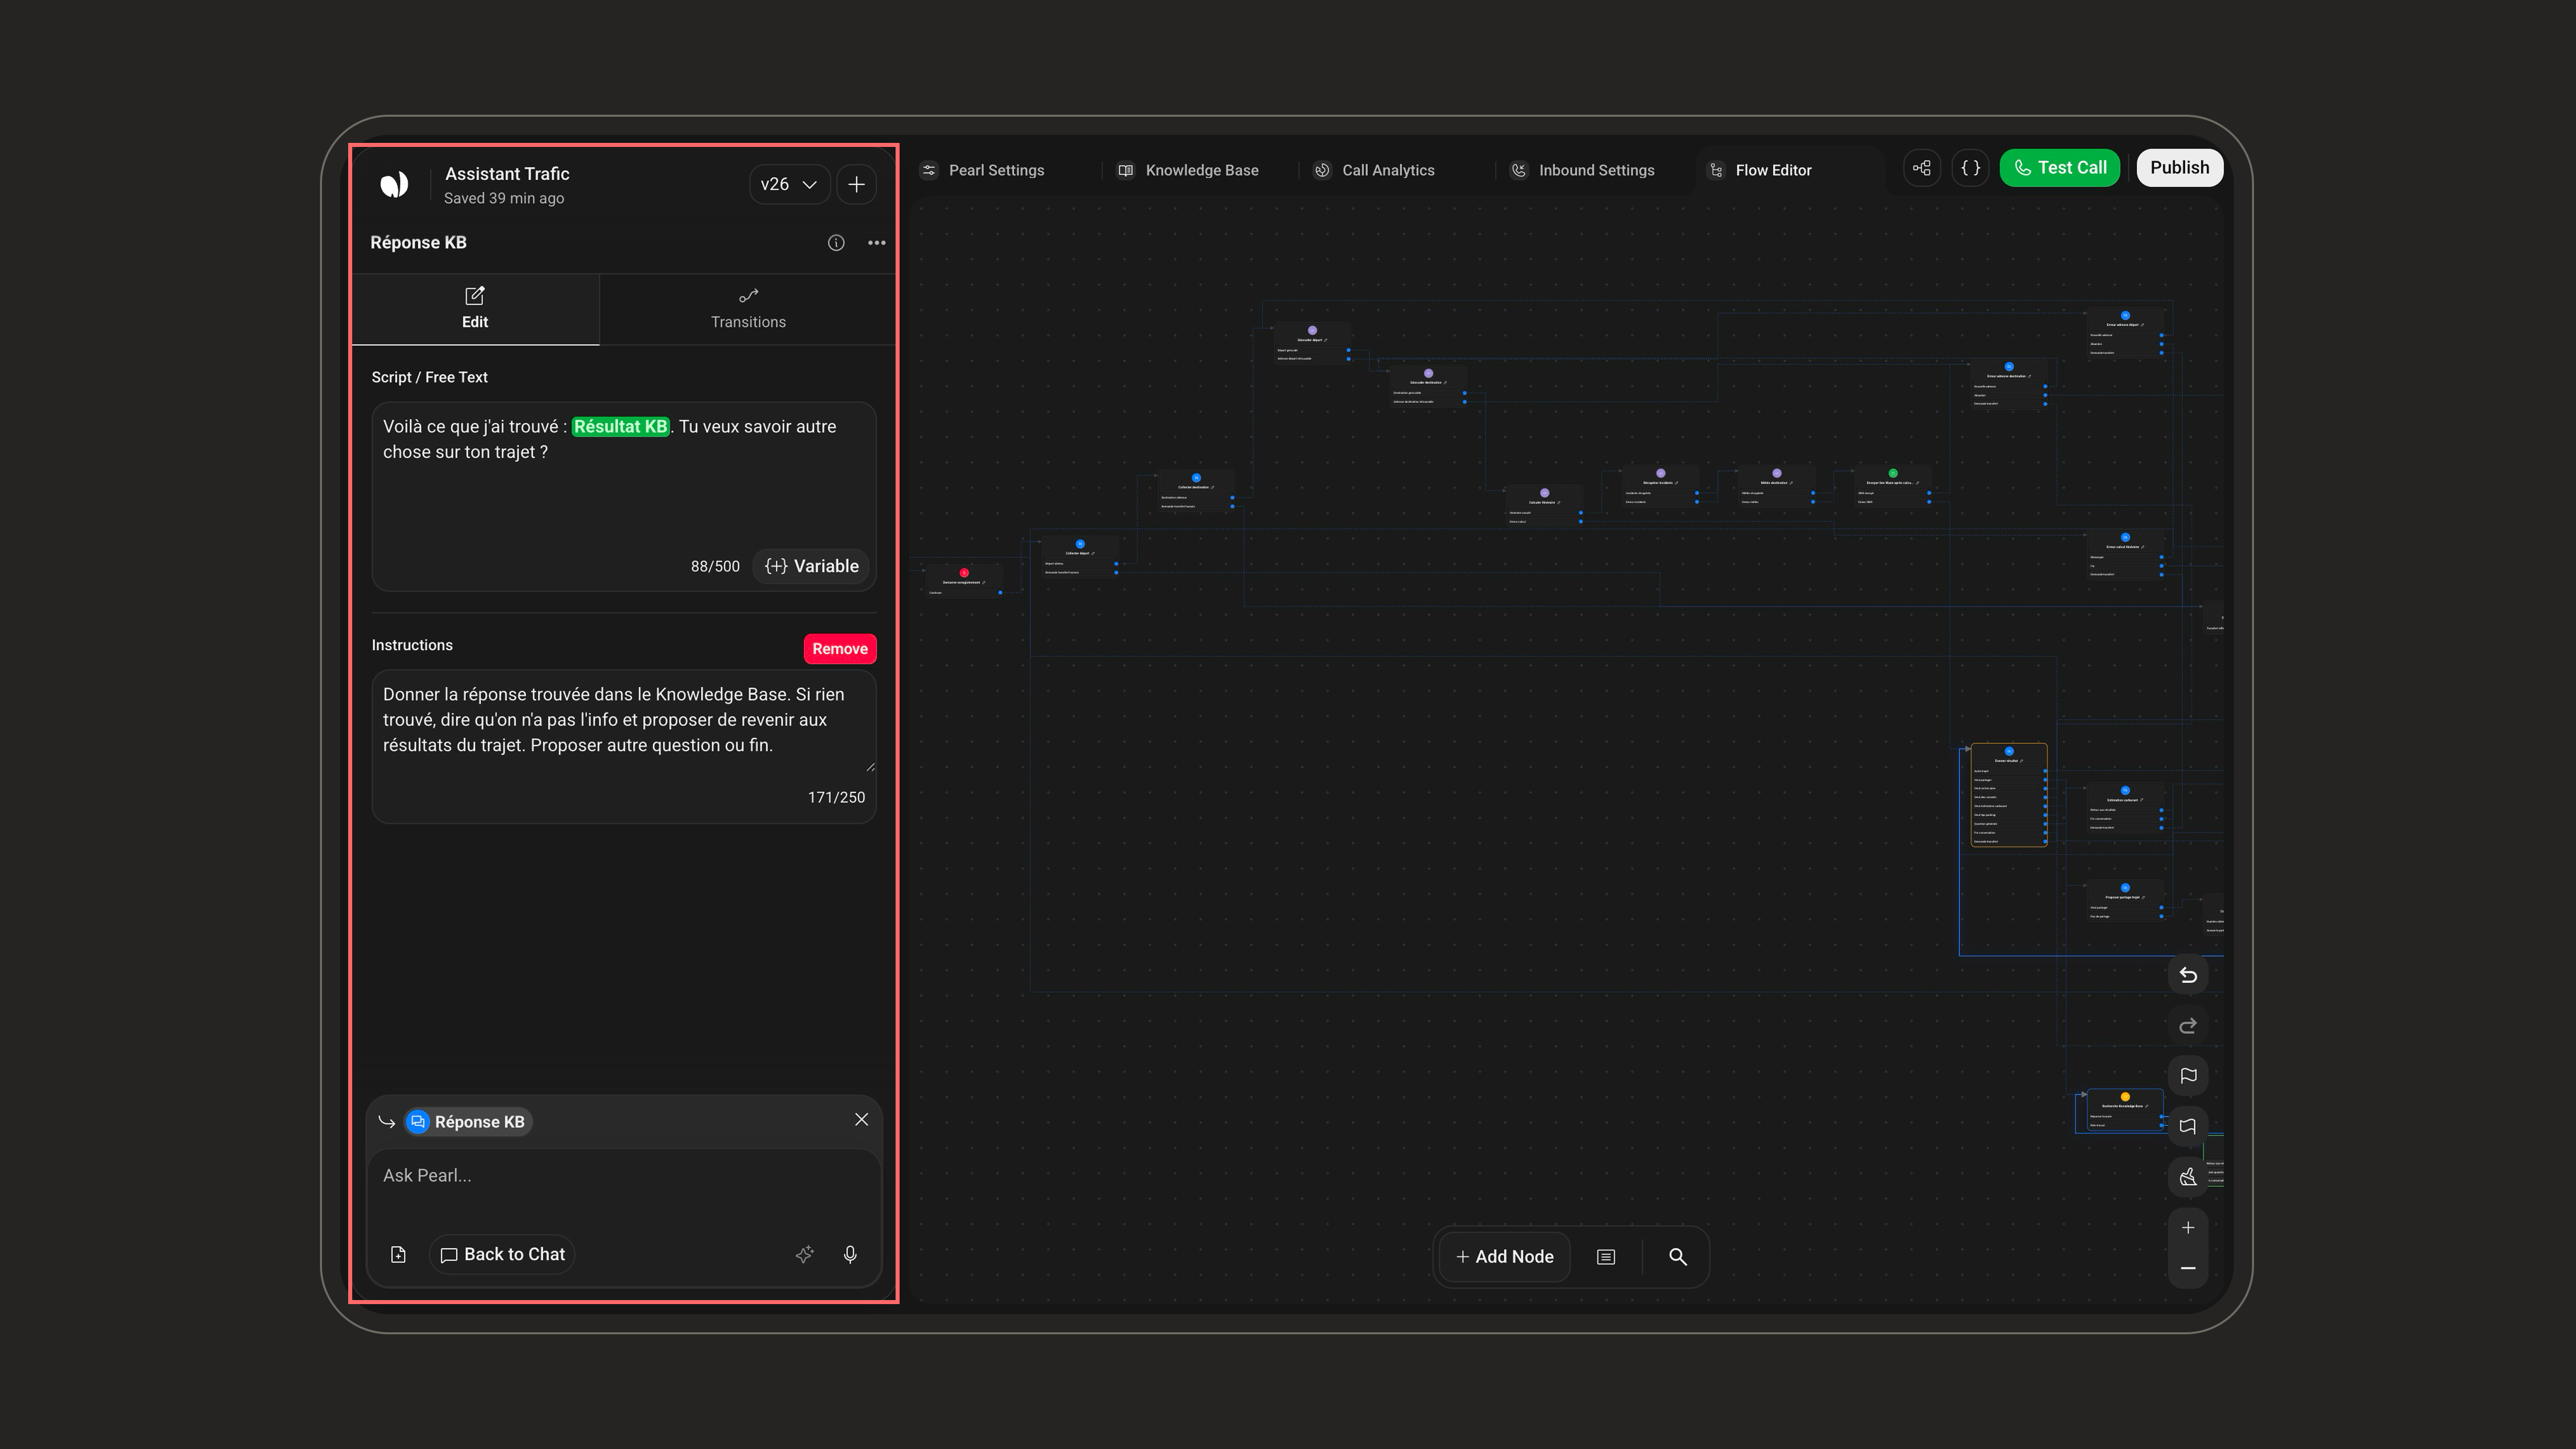The image size is (2576, 1449).
Task: Select the Météo destination node
Action: pos(1776,486)
